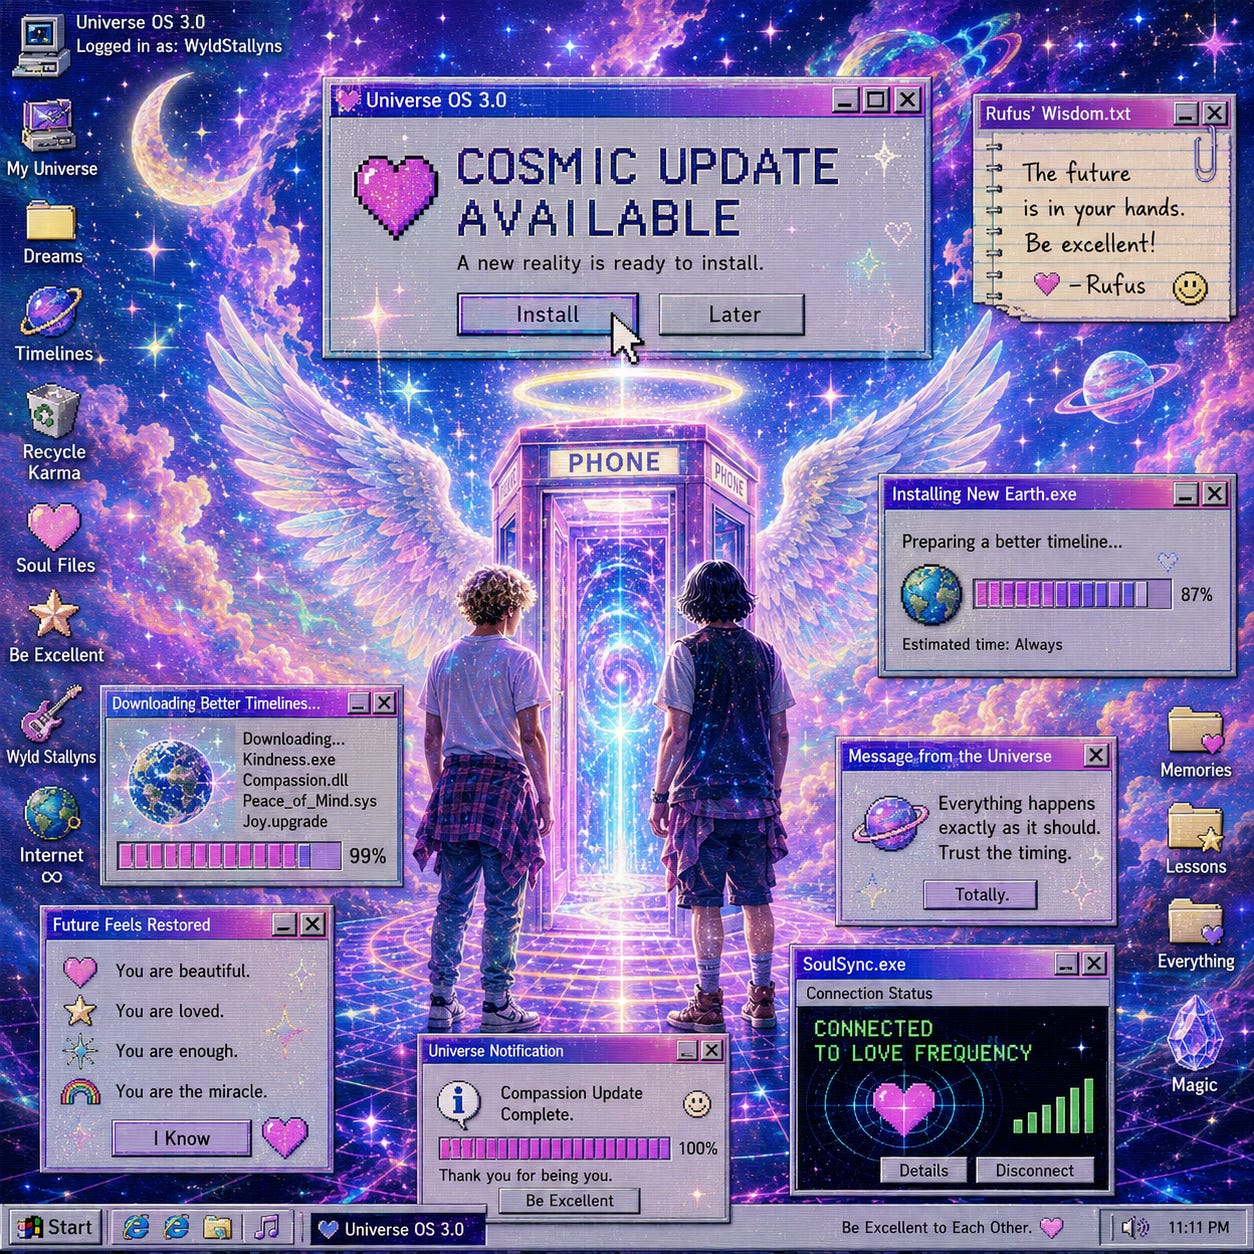The height and width of the screenshot is (1254, 1254).
Task: Click the PHONE sign on the booth
Action: (614, 462)
